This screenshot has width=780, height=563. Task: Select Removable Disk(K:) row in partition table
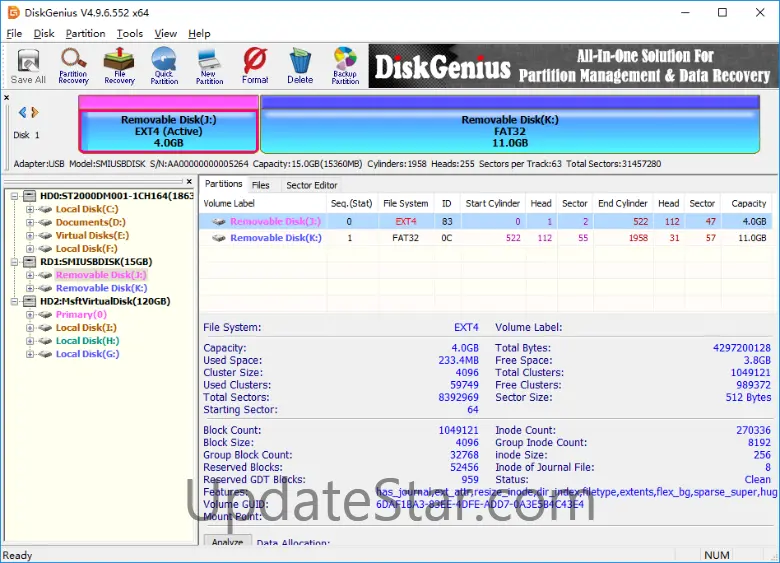click(x=275, y=239)
